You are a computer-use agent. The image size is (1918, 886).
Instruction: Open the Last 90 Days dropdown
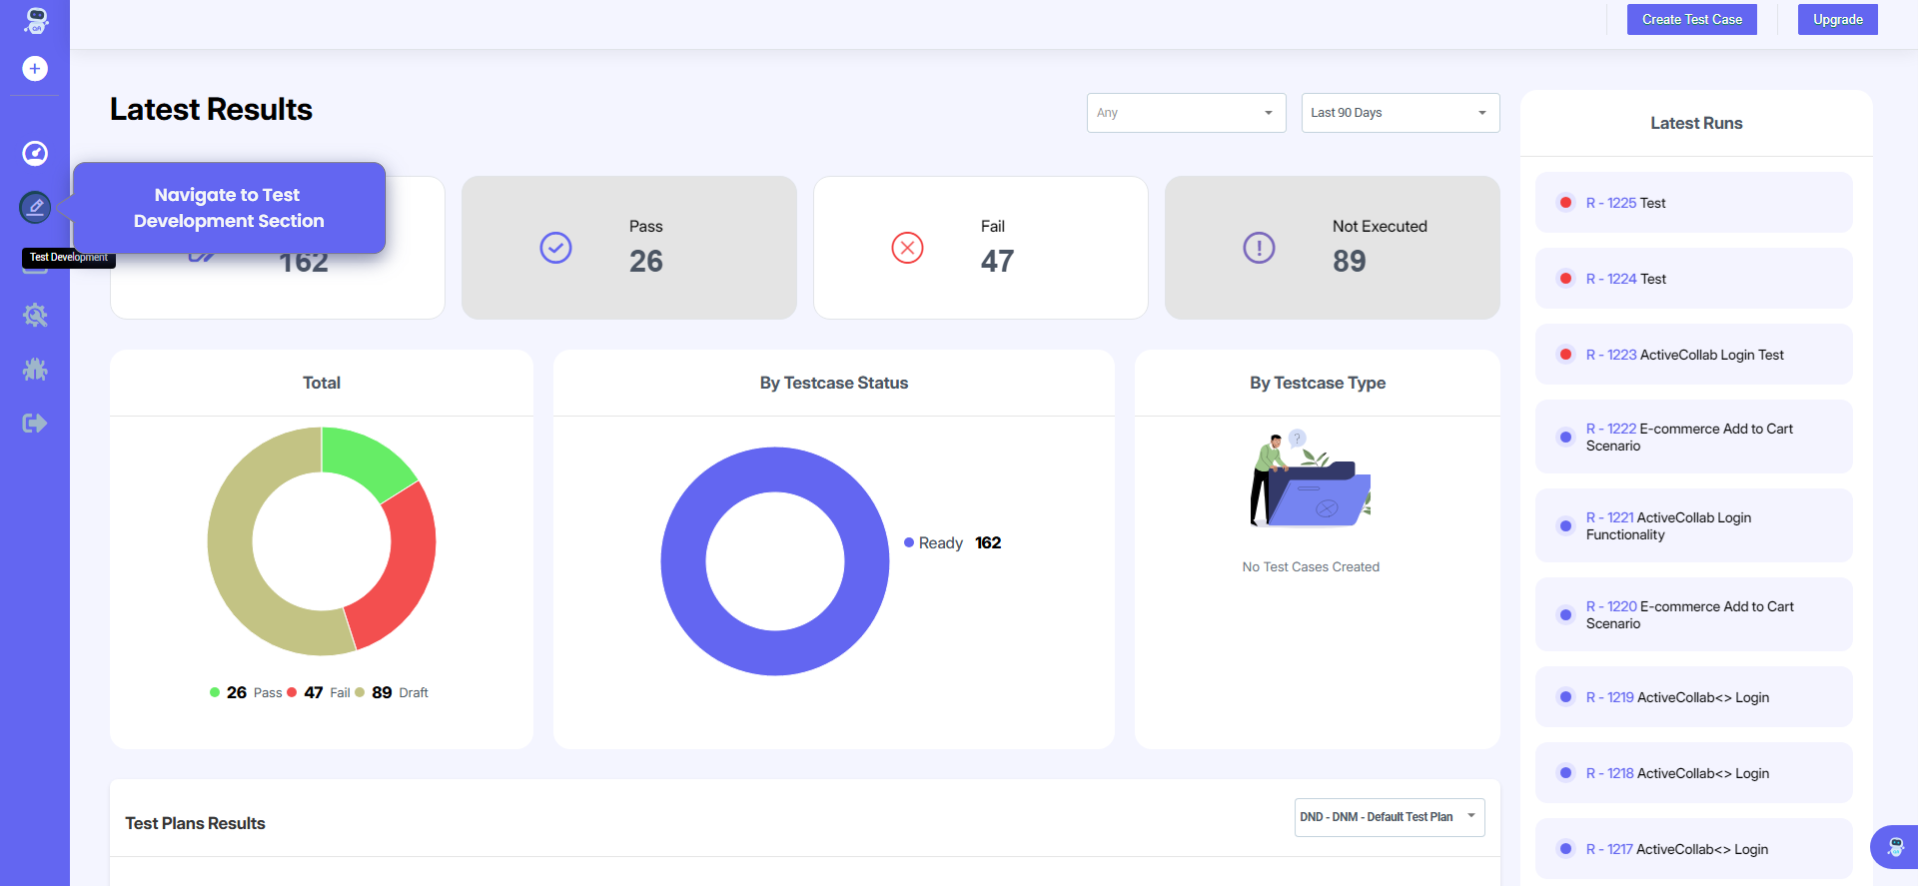click(x=1399, y=113)
